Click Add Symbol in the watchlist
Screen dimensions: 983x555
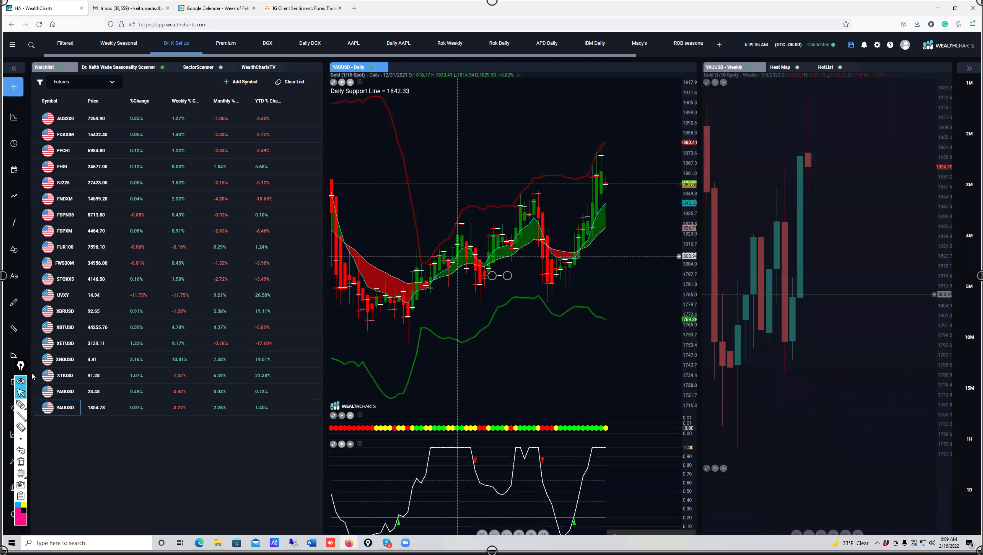pos(241,82)
